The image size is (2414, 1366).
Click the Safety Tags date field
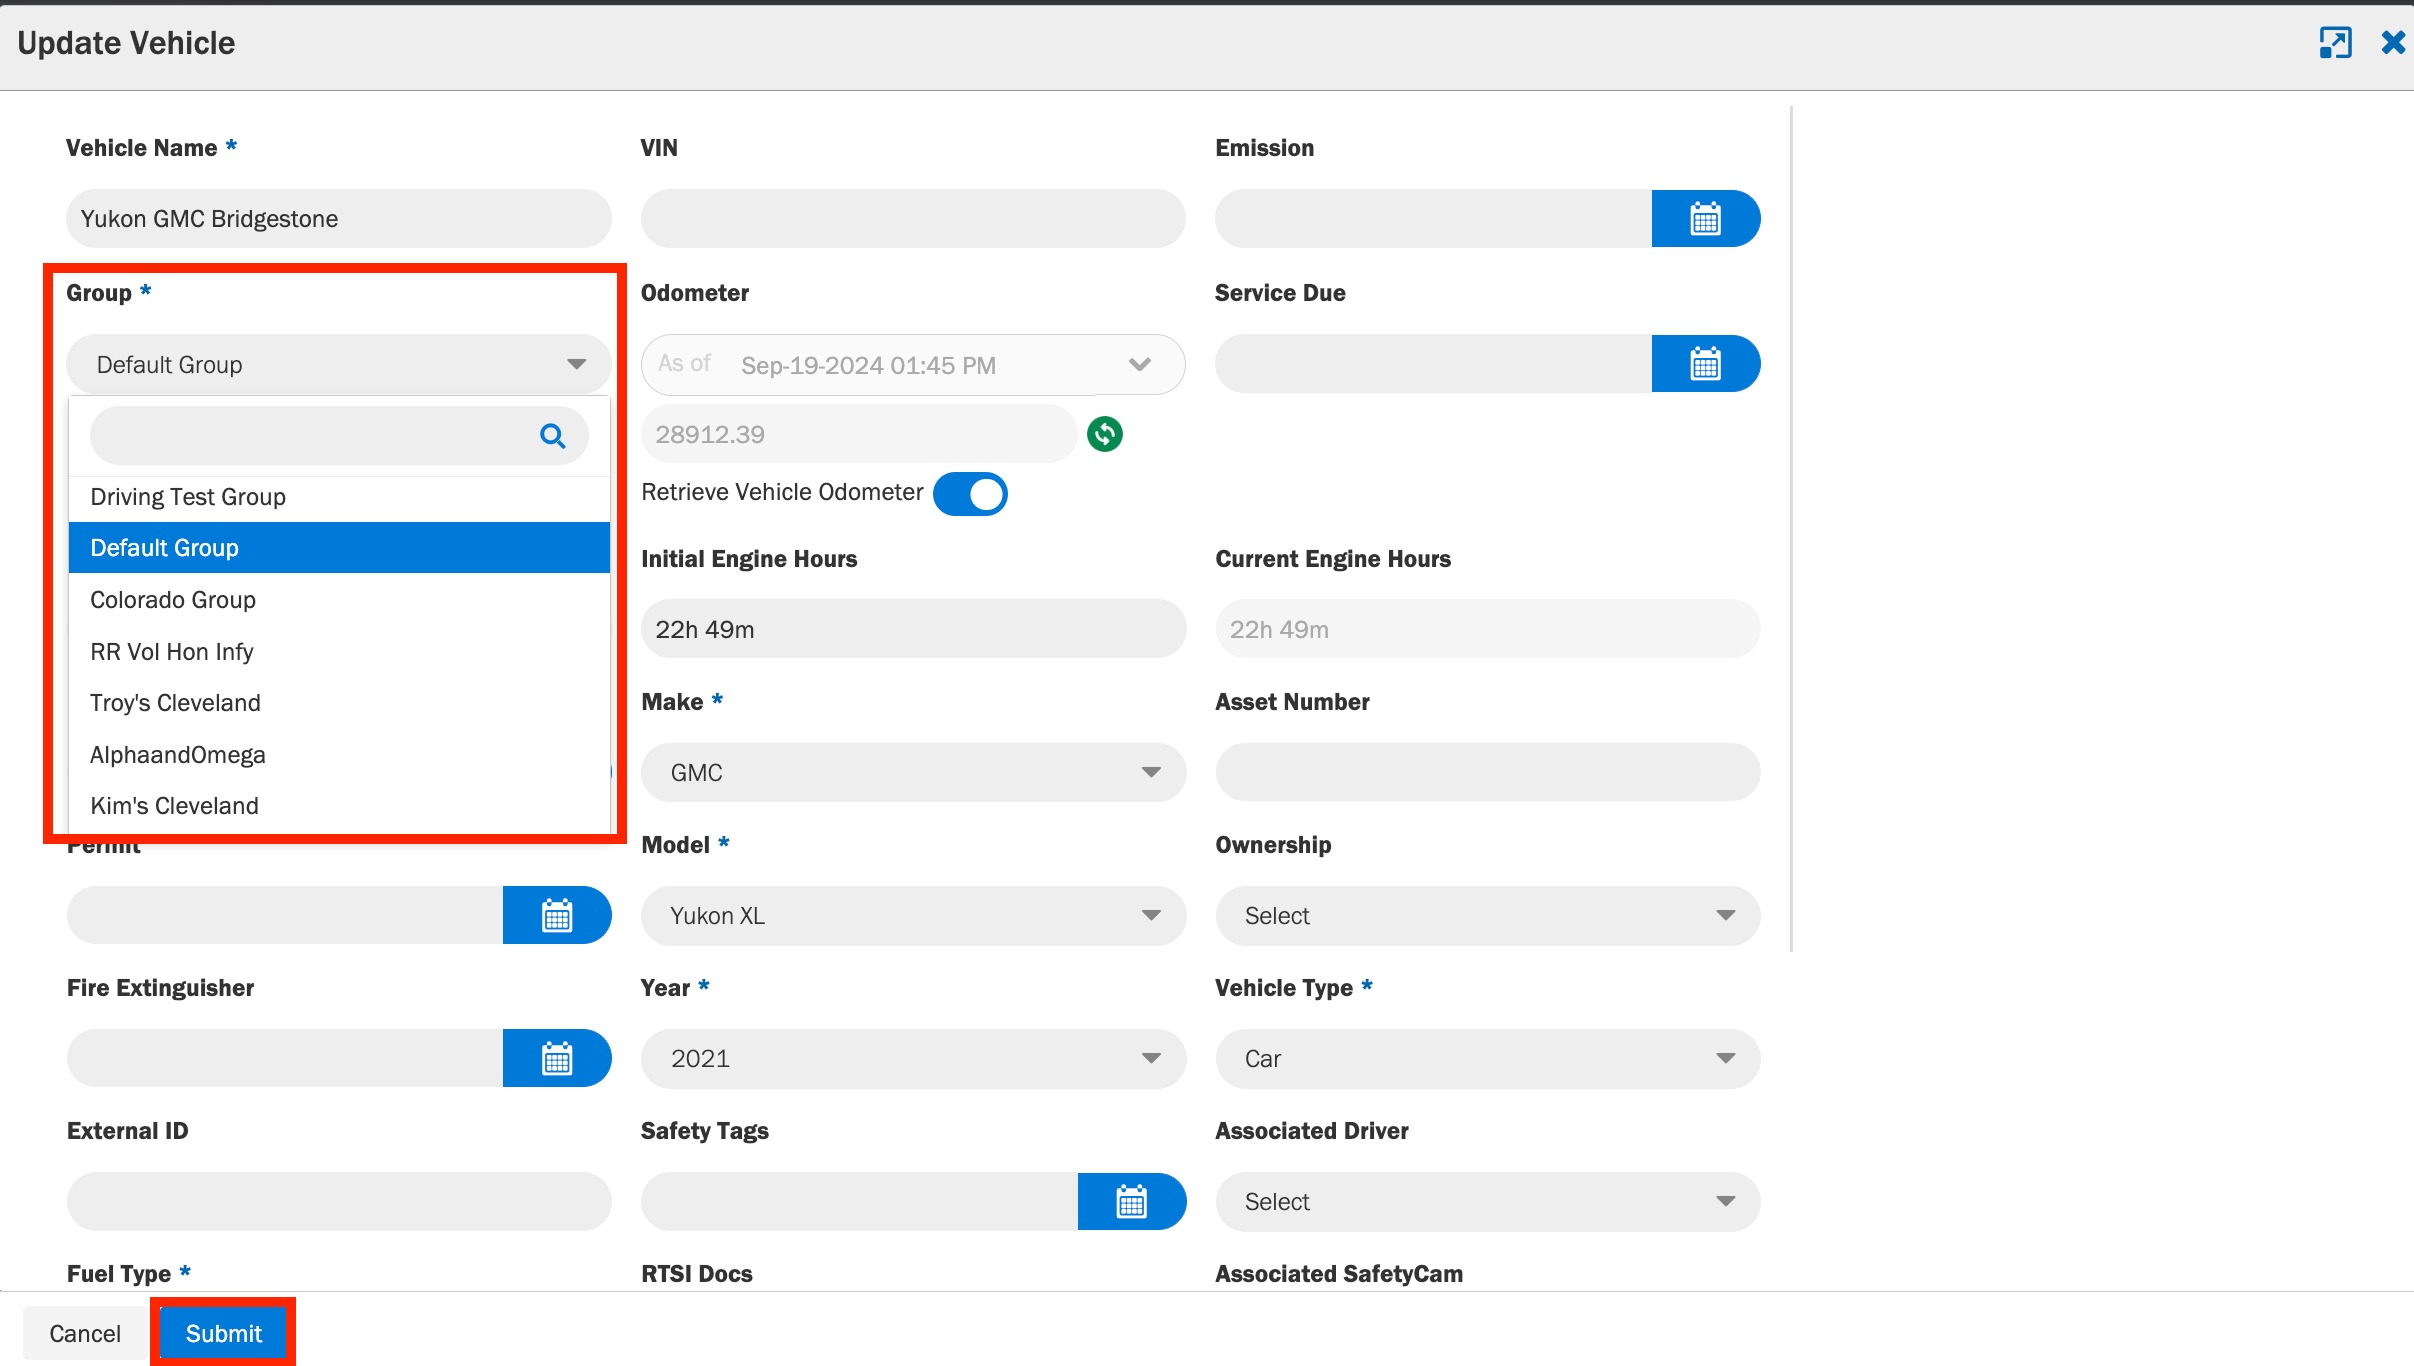pyautogui.click(x=859, y=1201)
